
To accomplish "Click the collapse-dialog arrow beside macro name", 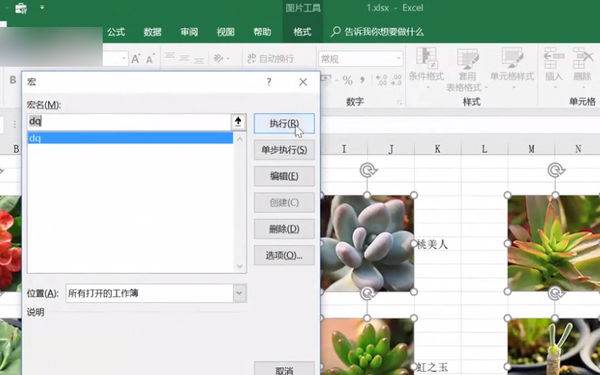I will pos(238,122).
